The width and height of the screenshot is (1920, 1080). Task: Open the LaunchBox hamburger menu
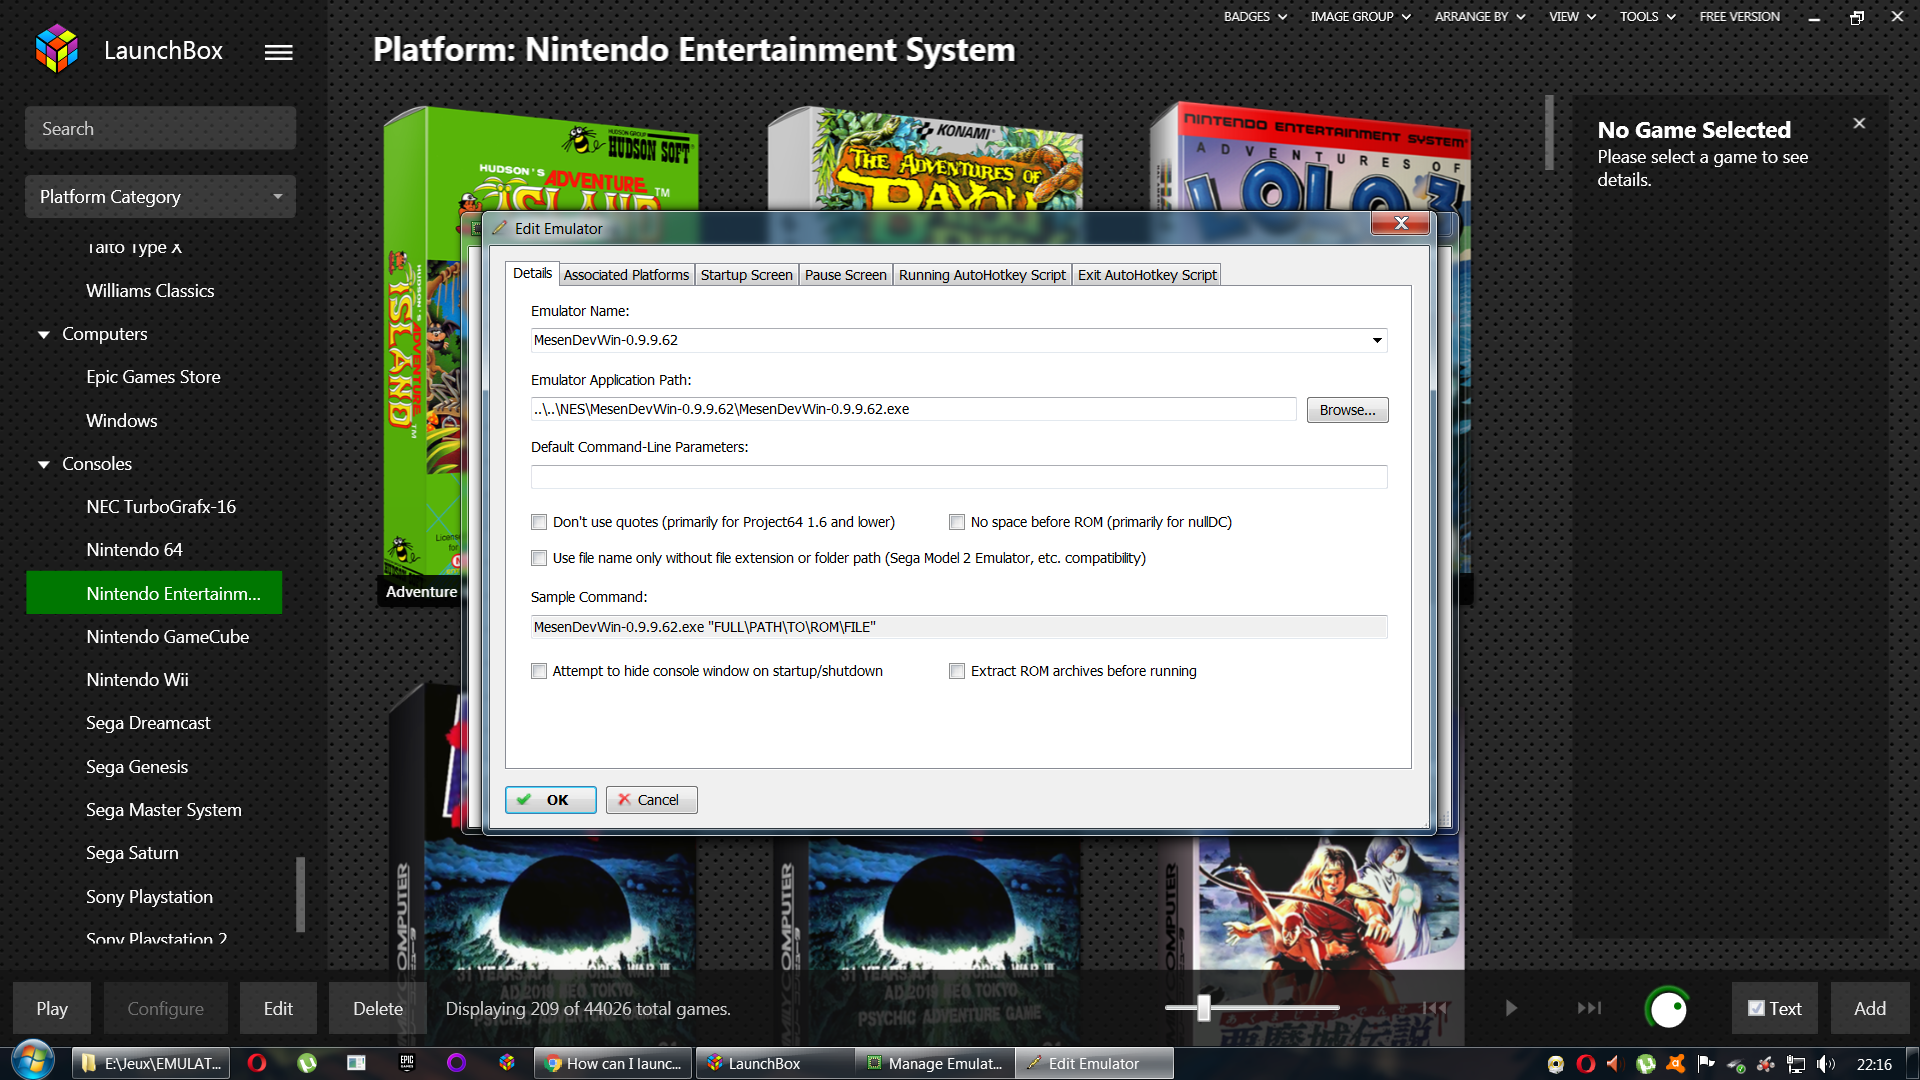click(x=278, y=52)
